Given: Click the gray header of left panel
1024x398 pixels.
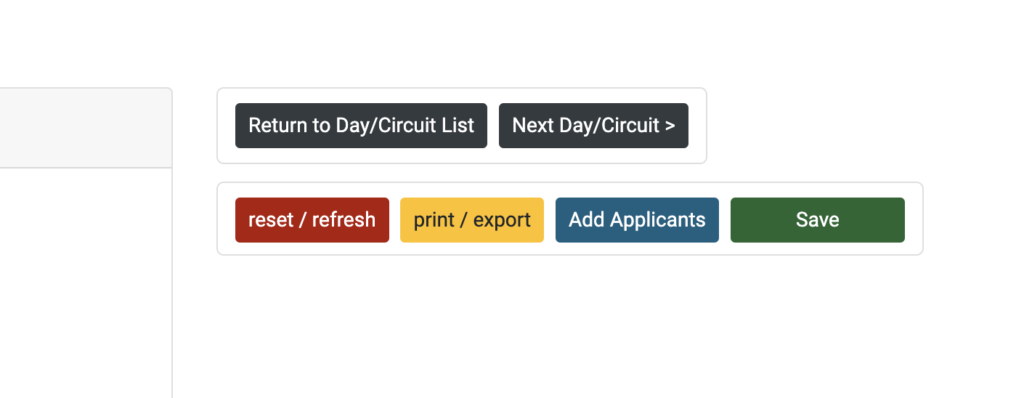Looking at the screenshot, I should [x=86, y=127].
